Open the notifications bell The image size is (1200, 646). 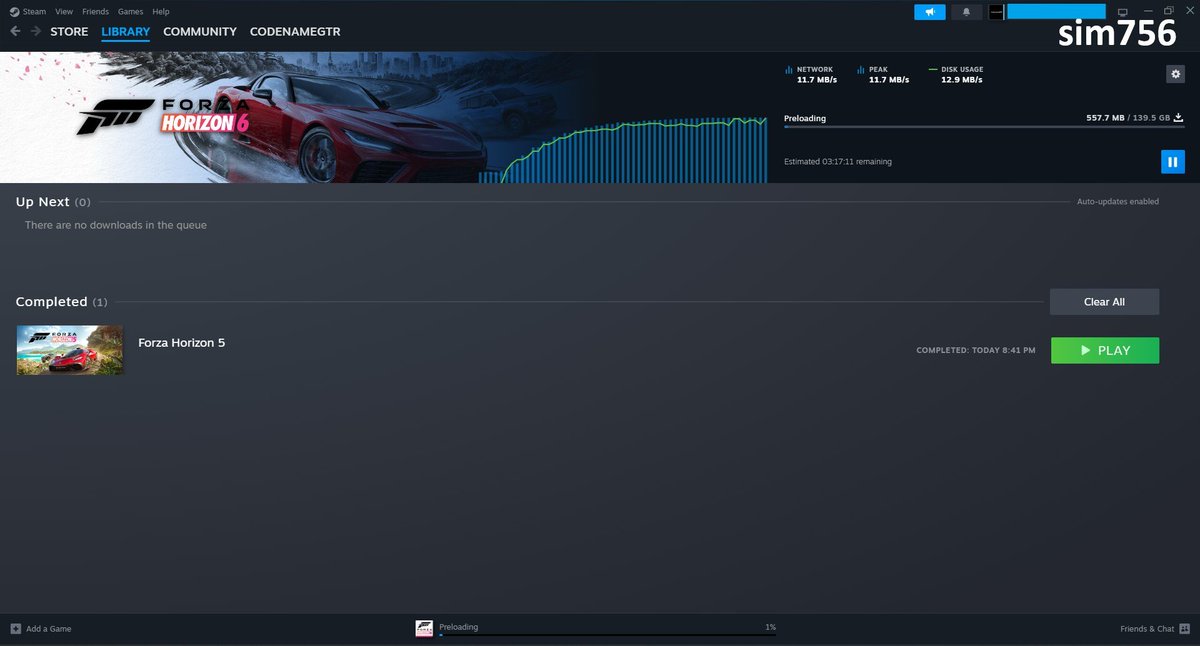(965, 12)
